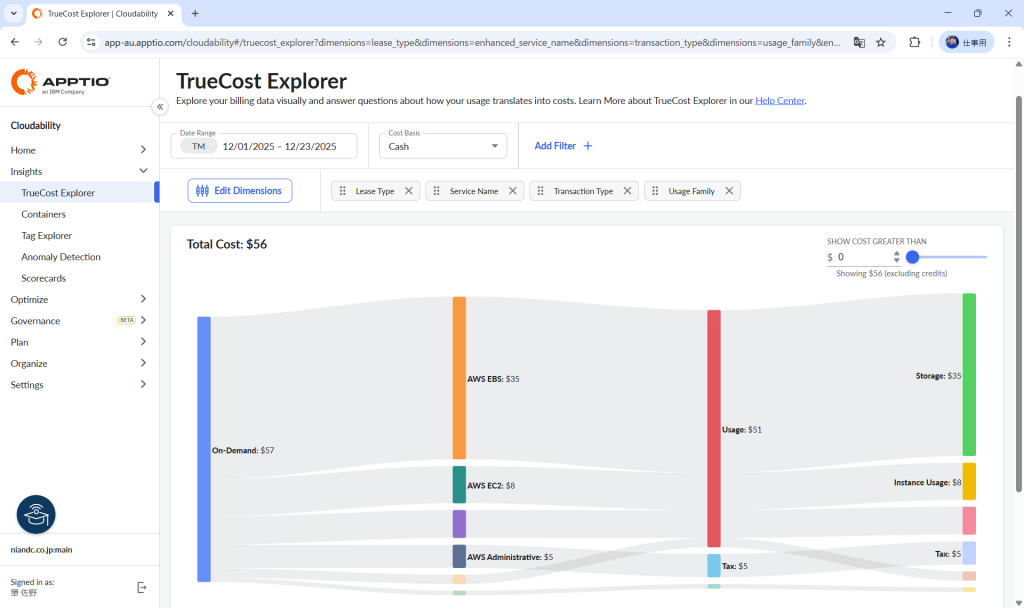Click the cost threshold slider handle
Screen dimensions: 1024x608
[913, 257]
